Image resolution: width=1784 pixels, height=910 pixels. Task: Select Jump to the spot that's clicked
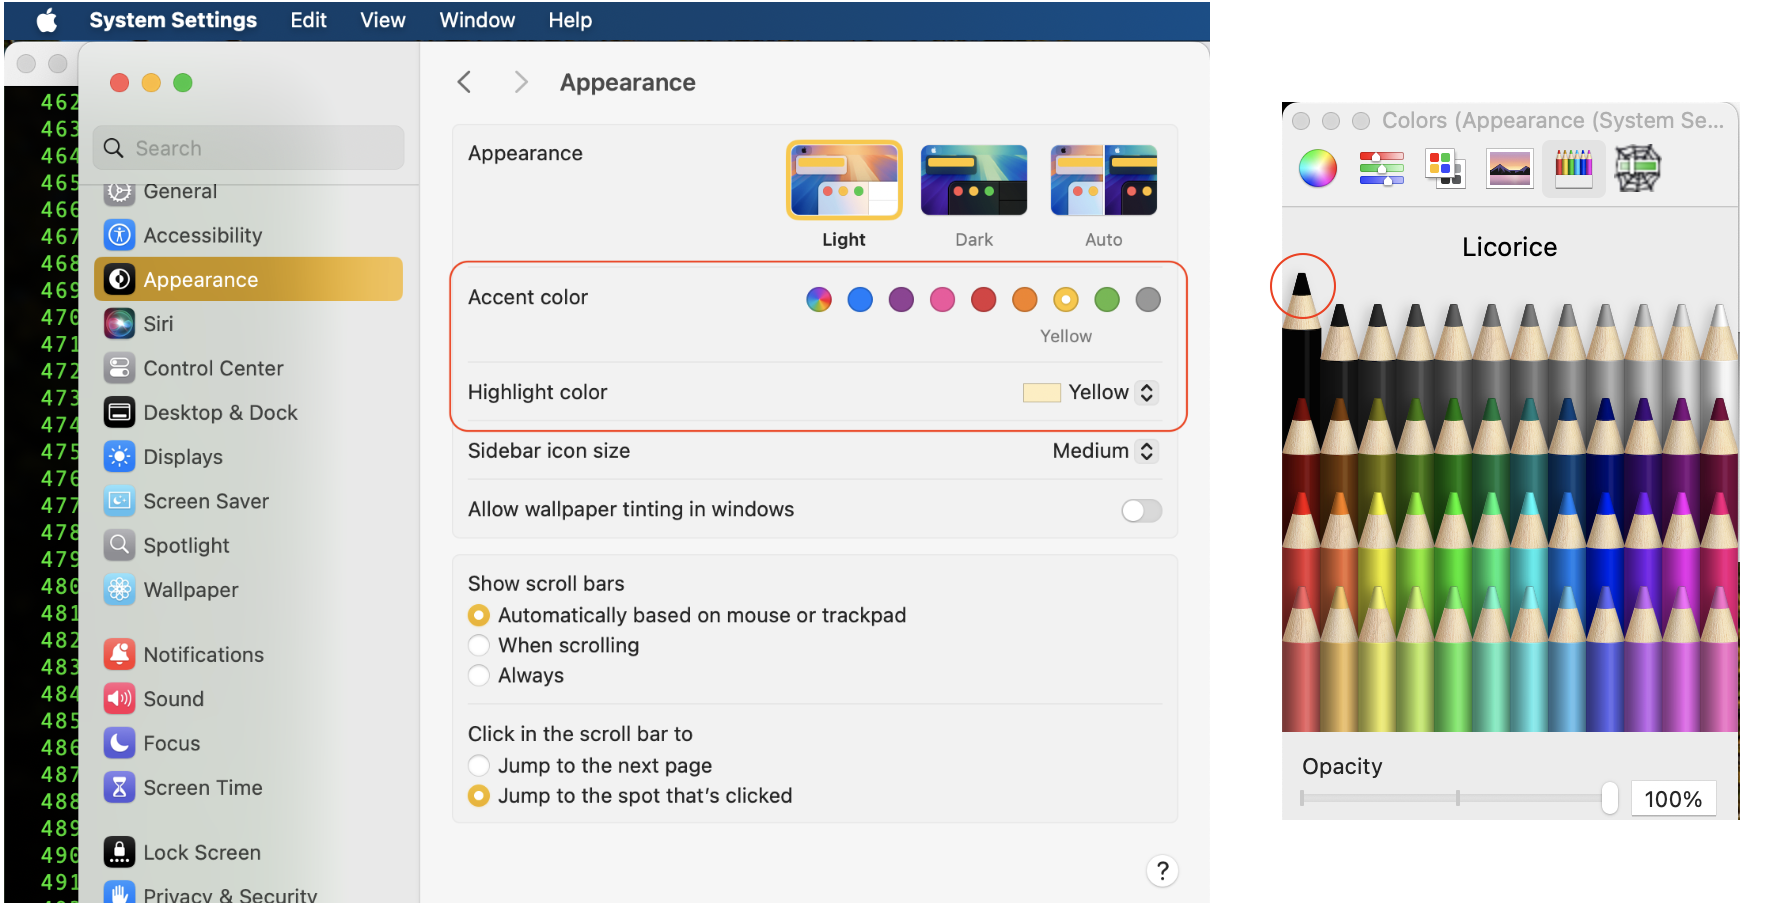click(479, 795)
